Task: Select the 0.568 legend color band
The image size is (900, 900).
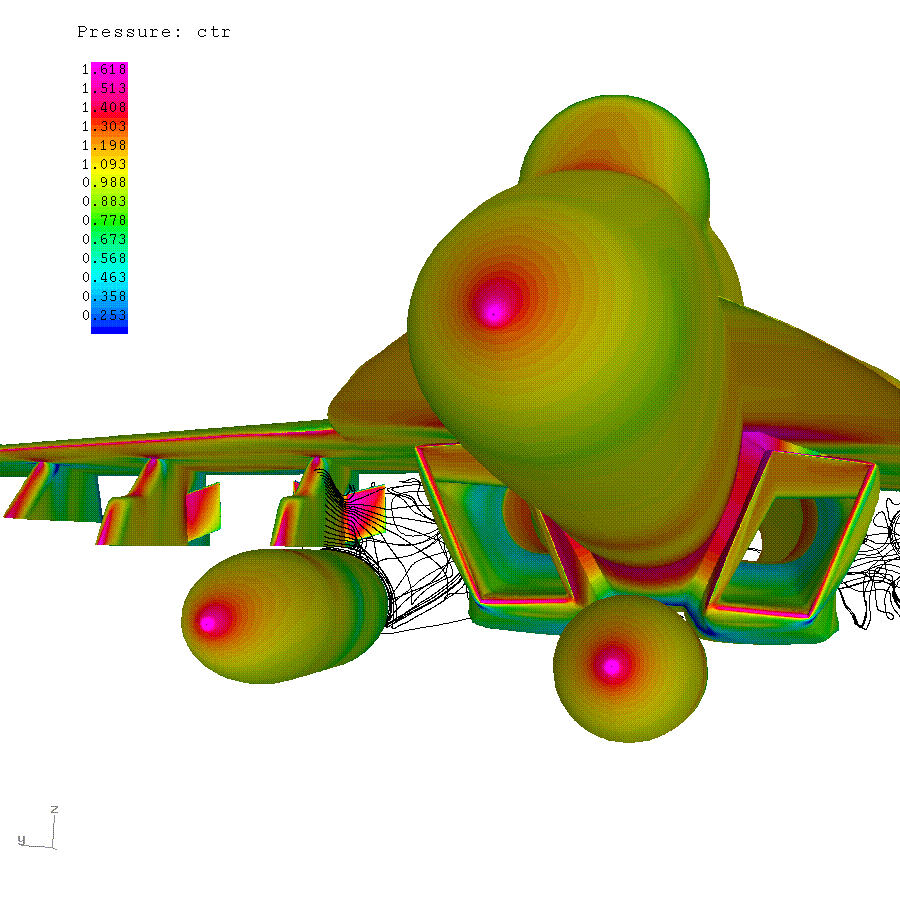Action: point(110,258)
